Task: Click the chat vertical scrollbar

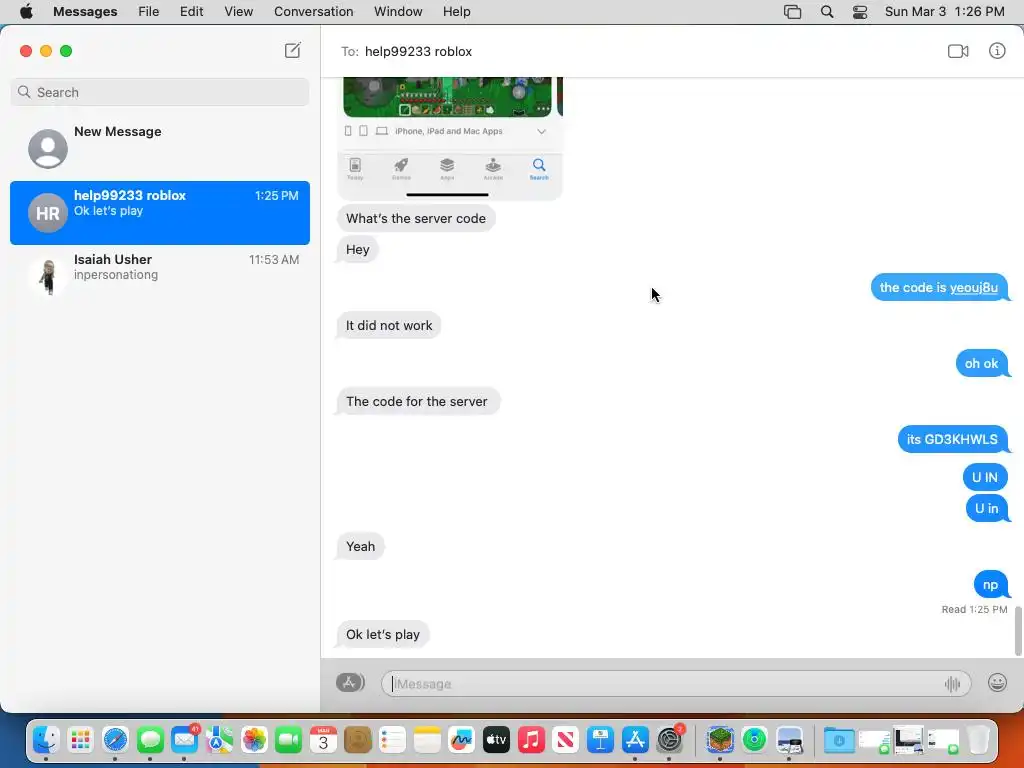Action: pyautogui.click(x=1017, y=630)
